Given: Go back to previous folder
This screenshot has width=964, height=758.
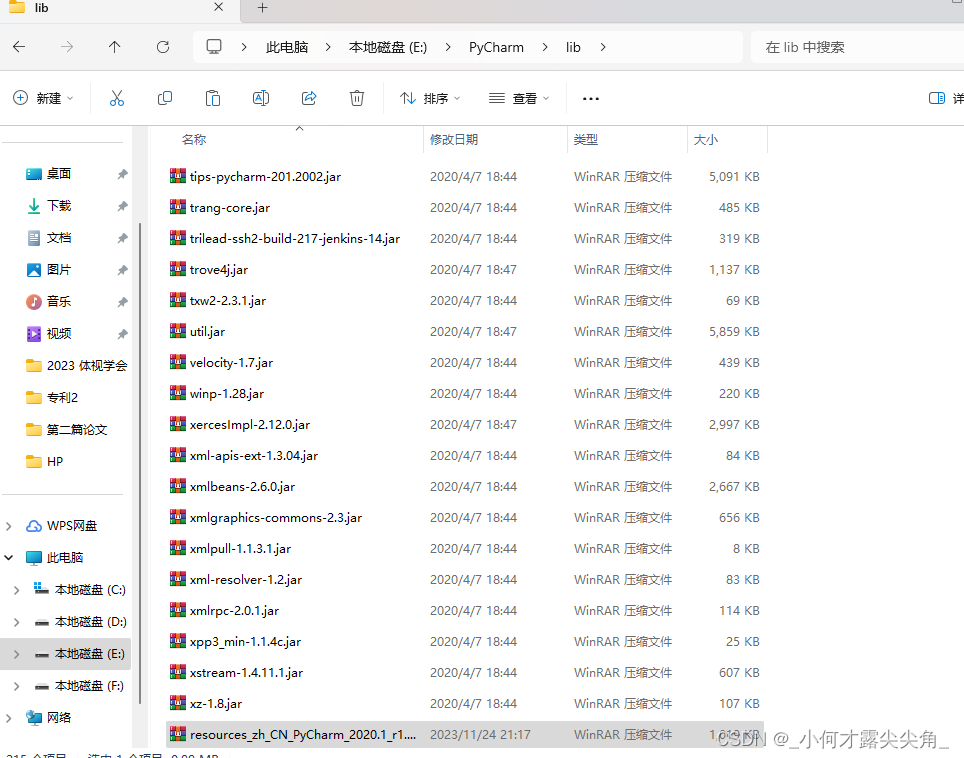Looking at the screenshot, I should (x=19, y=47).
